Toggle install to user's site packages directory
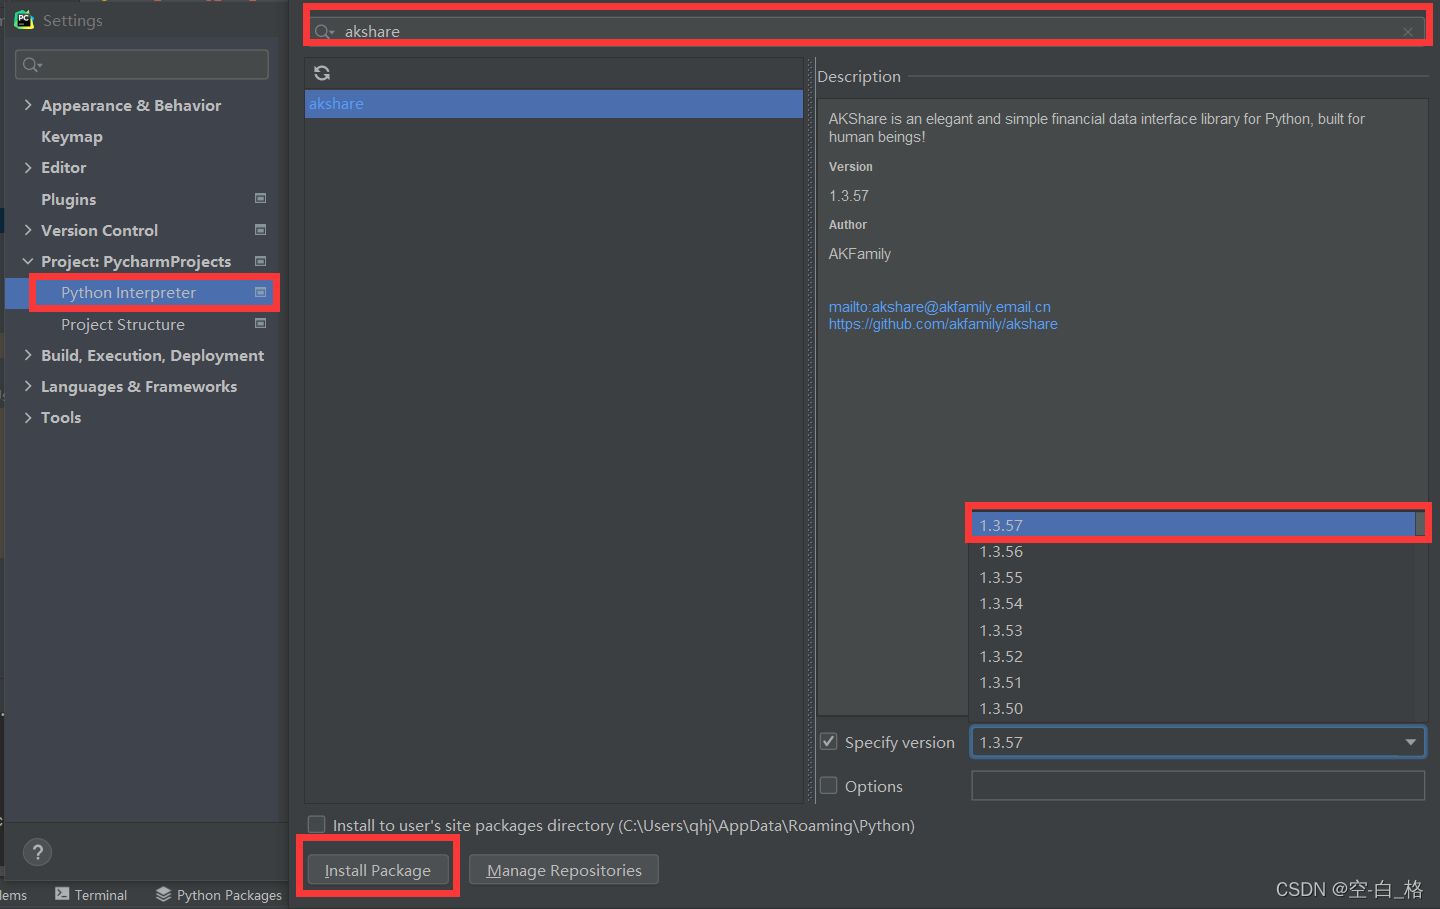Image resolution: width=1440 pixels, height=909 pixels. pyautogui.click(x=316, y=824)
